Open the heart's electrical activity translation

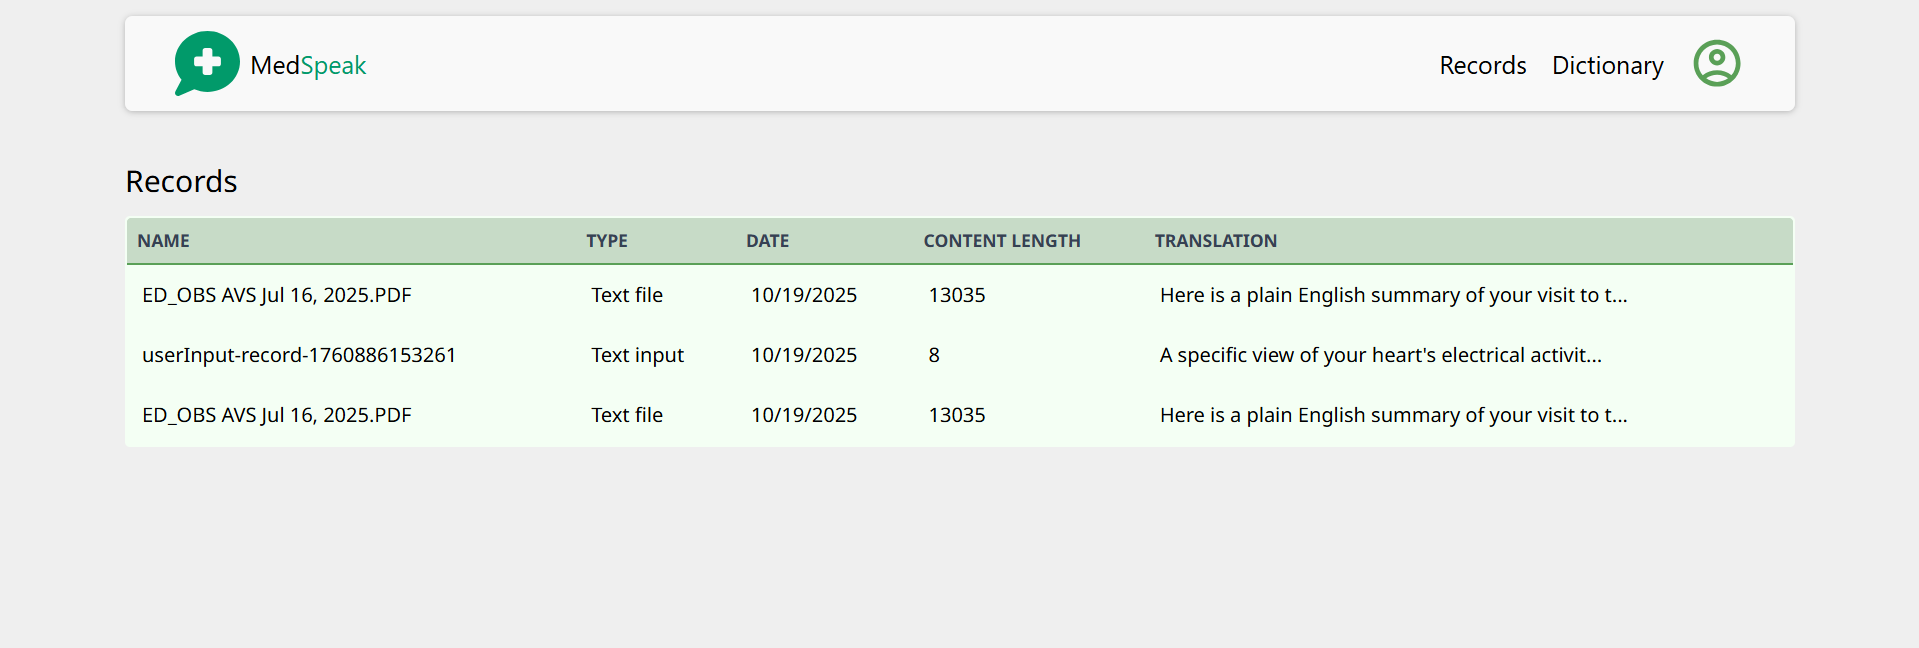pos(1380,355)
